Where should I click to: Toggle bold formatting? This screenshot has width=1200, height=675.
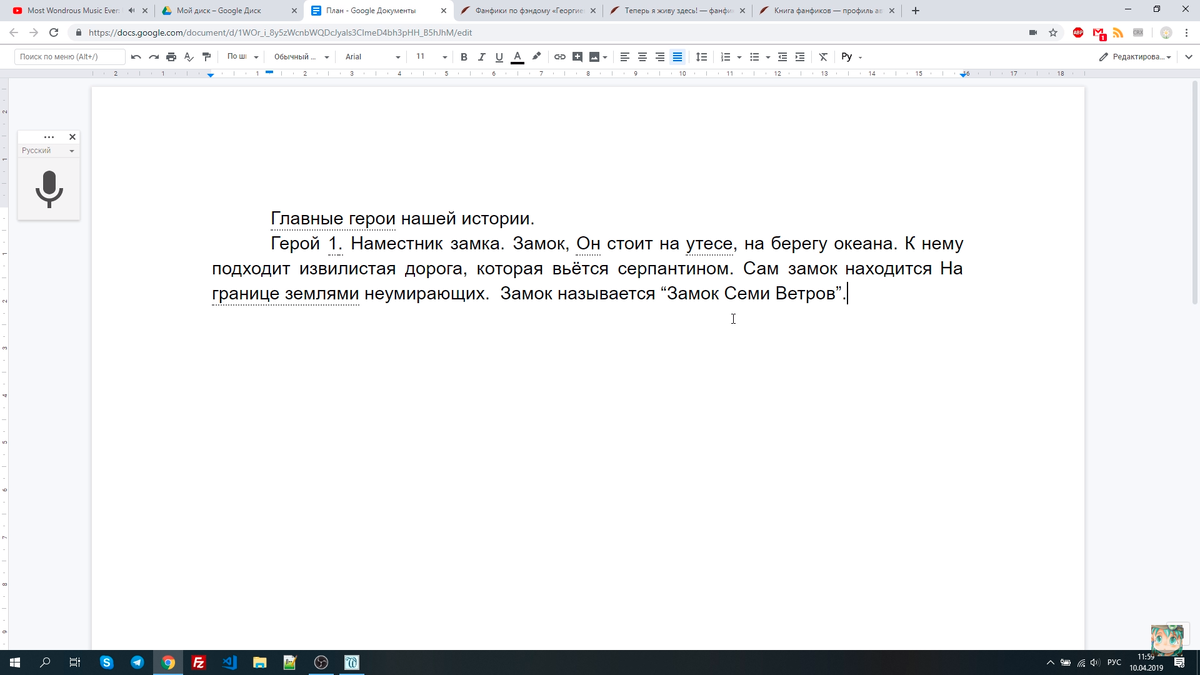point(463,57)
